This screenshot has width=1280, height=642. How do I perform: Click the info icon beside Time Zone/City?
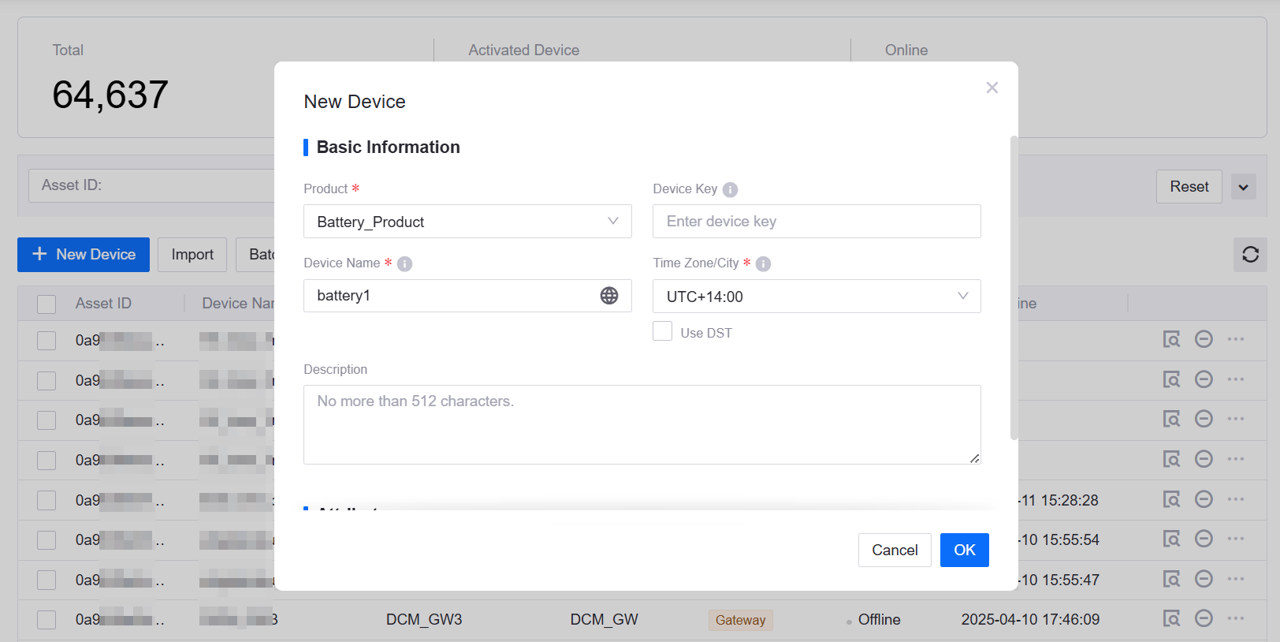coord(763,264)
